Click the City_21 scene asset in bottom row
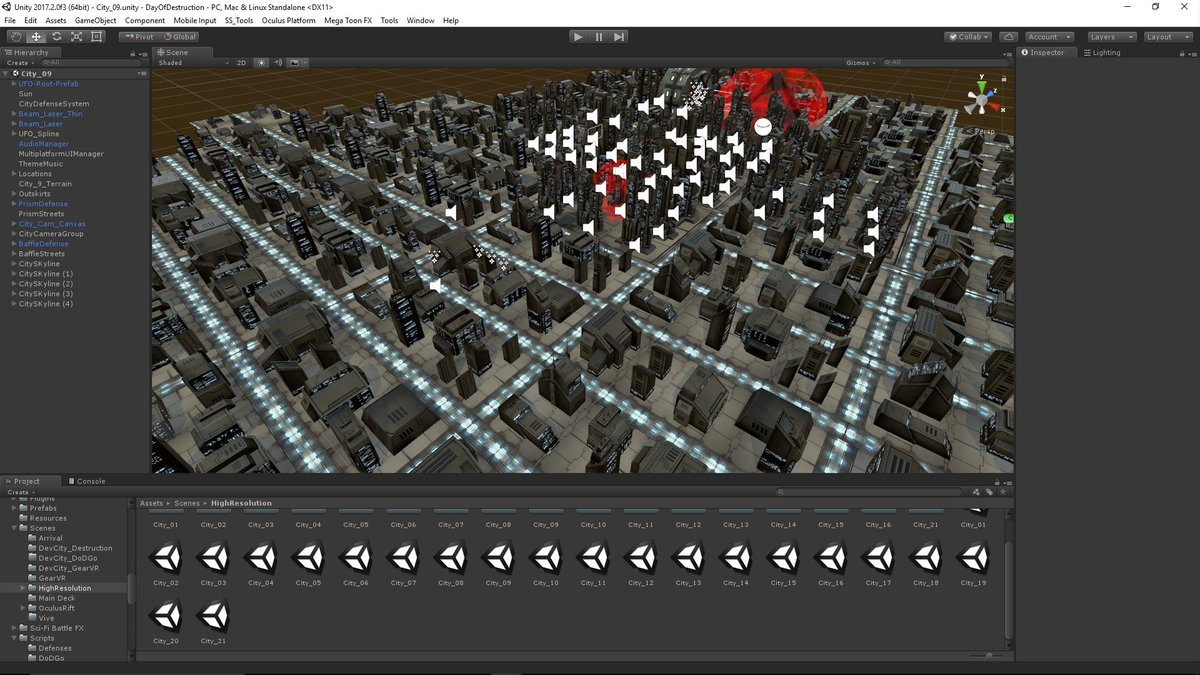This screenshot has width=1200, height=675. coord(213,620)
